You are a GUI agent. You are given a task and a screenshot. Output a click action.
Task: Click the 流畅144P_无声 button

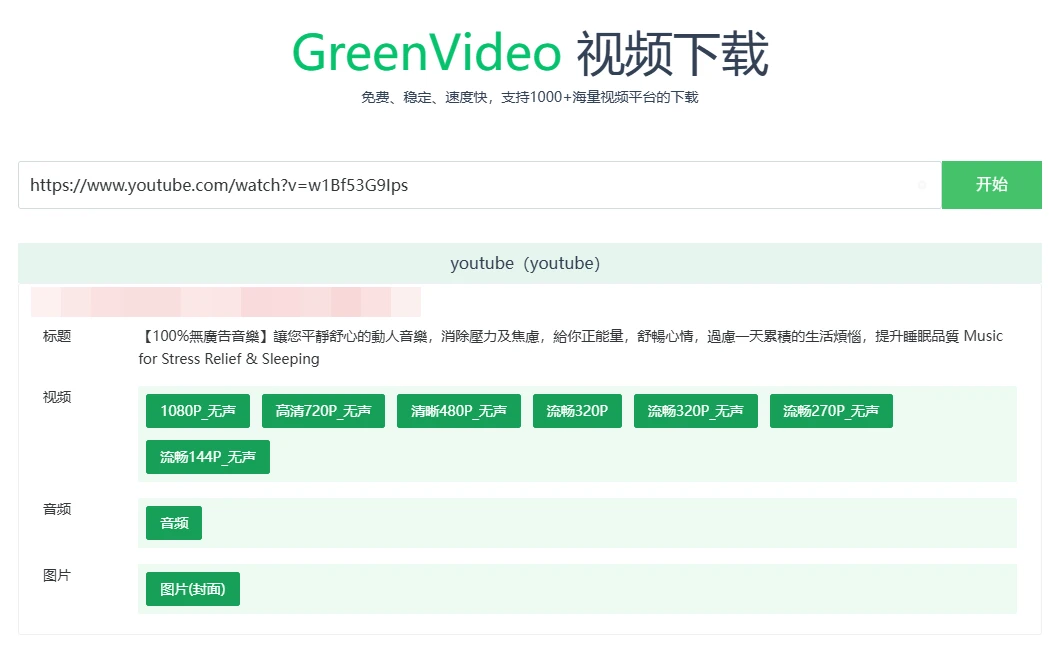pos(207,457)
